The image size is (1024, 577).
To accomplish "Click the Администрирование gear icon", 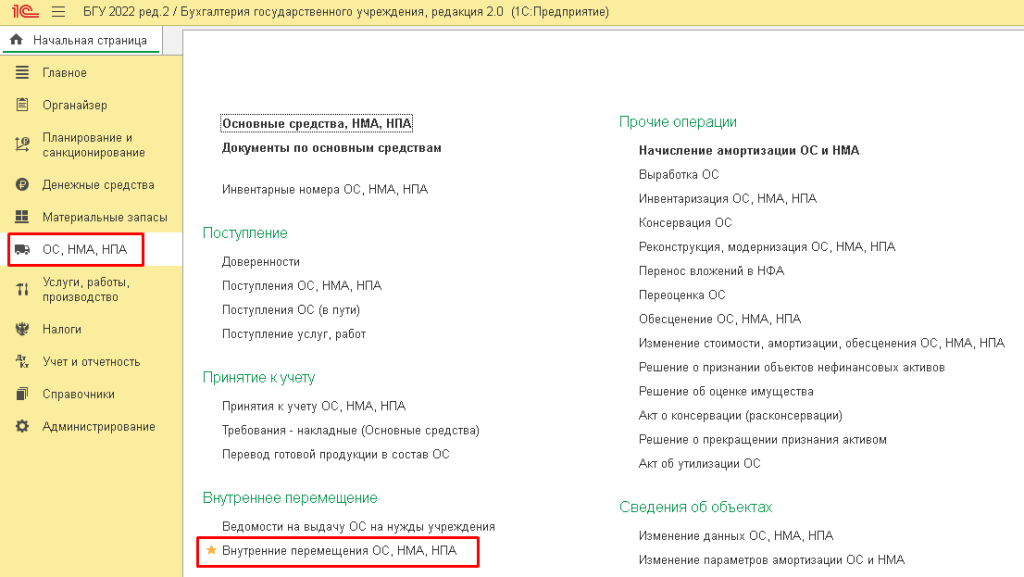I will [22, 427].
